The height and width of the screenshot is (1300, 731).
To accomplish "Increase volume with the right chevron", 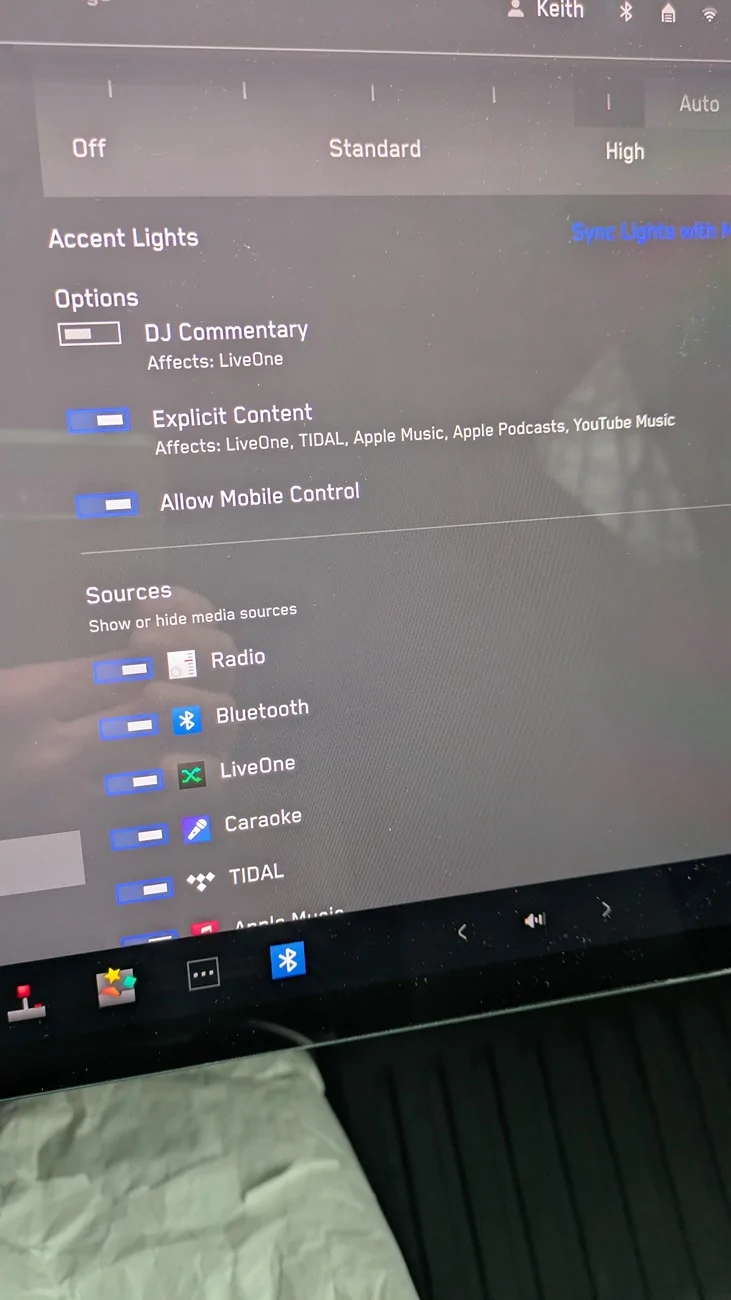I will tap(605, 910).
